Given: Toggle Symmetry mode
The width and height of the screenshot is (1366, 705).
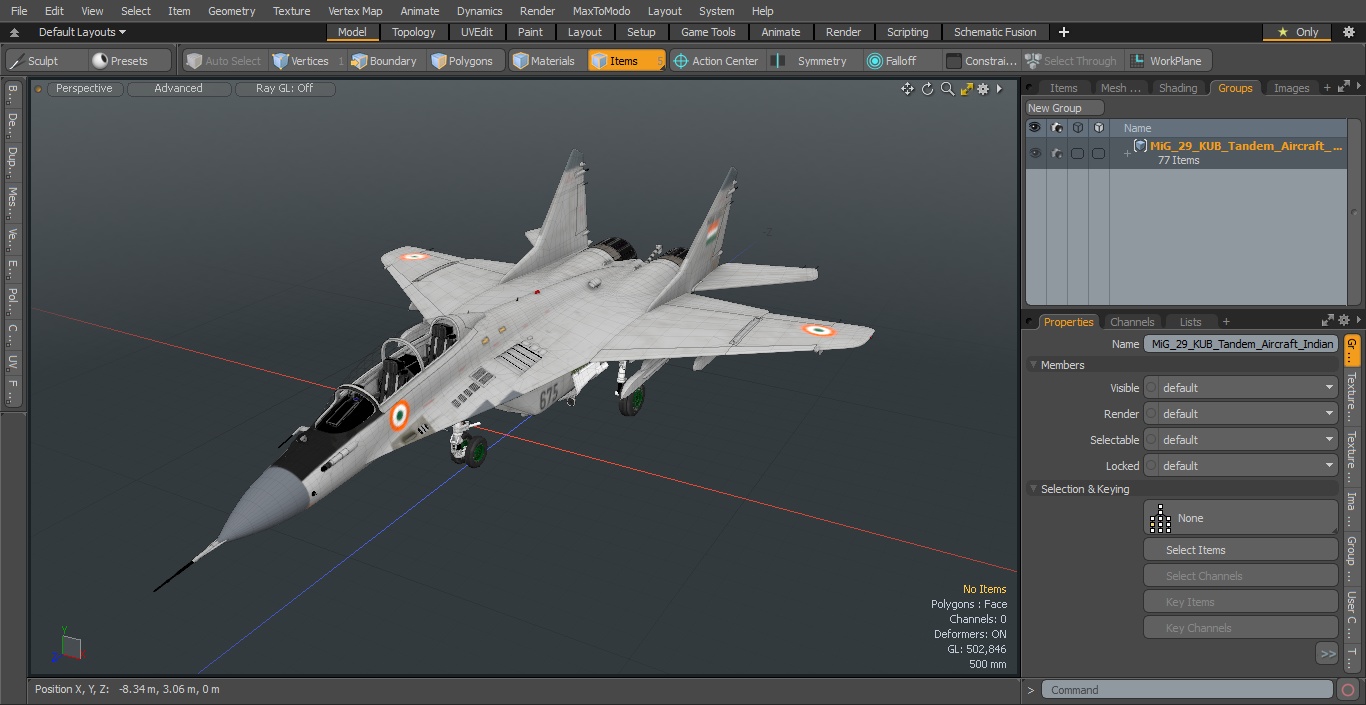Looking at the screenshot, I should point(812,61).
